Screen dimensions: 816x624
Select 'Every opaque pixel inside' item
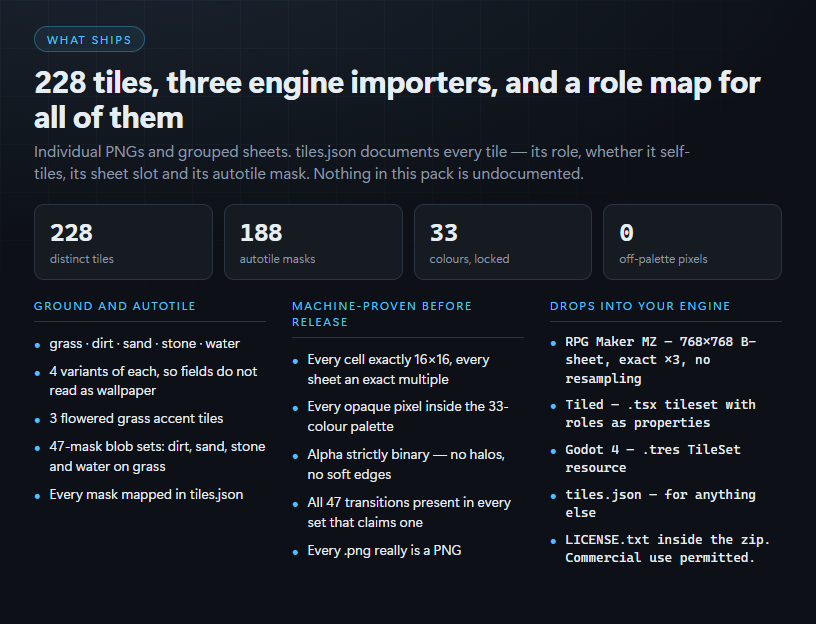pyautogui.click(x=408, y=416)
